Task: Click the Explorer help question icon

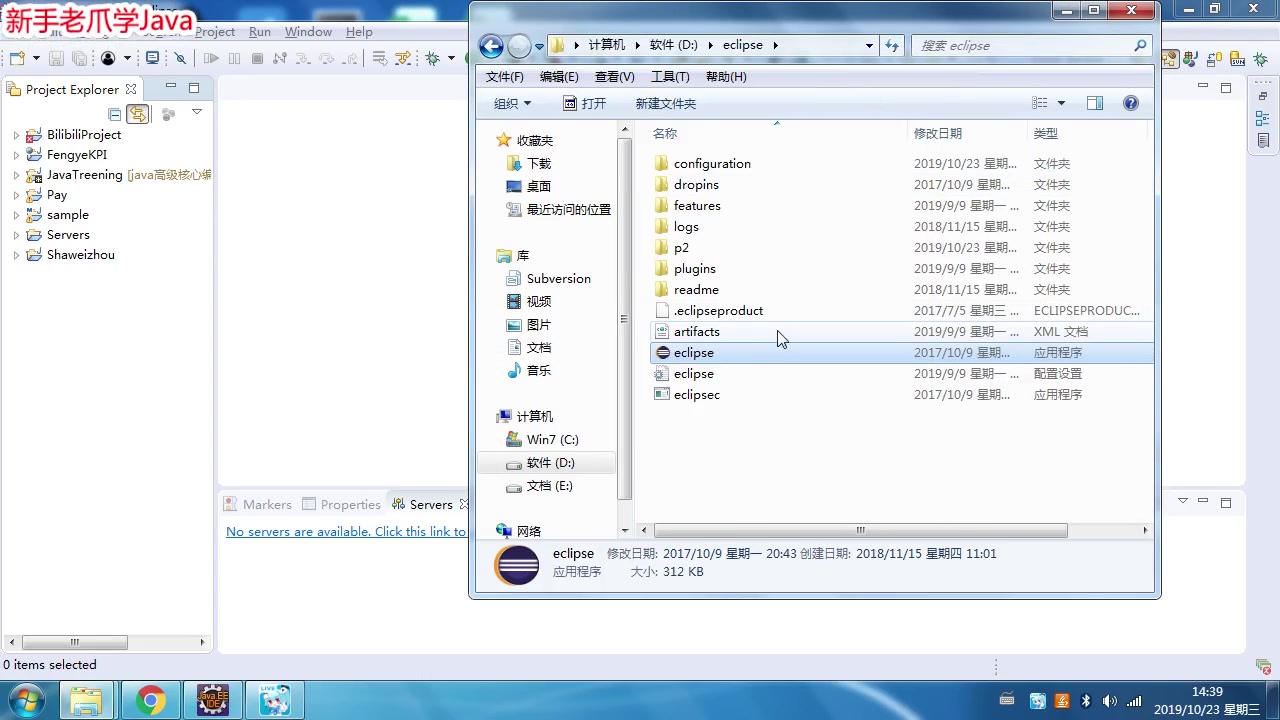Action: pos(1131,103)
